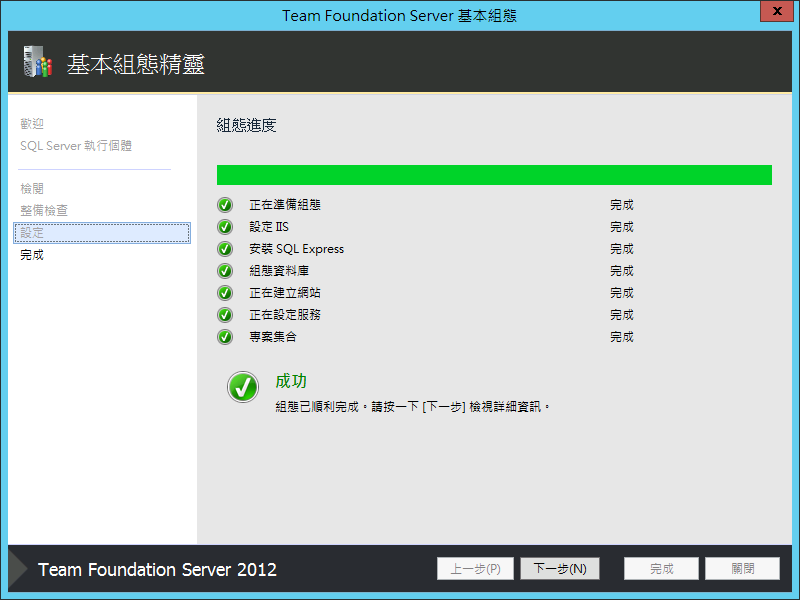800x600 pixels.
Task: Click the check icon beside 安裝 SQL Express
Action: pyautogui.click(x=224, y=249)
